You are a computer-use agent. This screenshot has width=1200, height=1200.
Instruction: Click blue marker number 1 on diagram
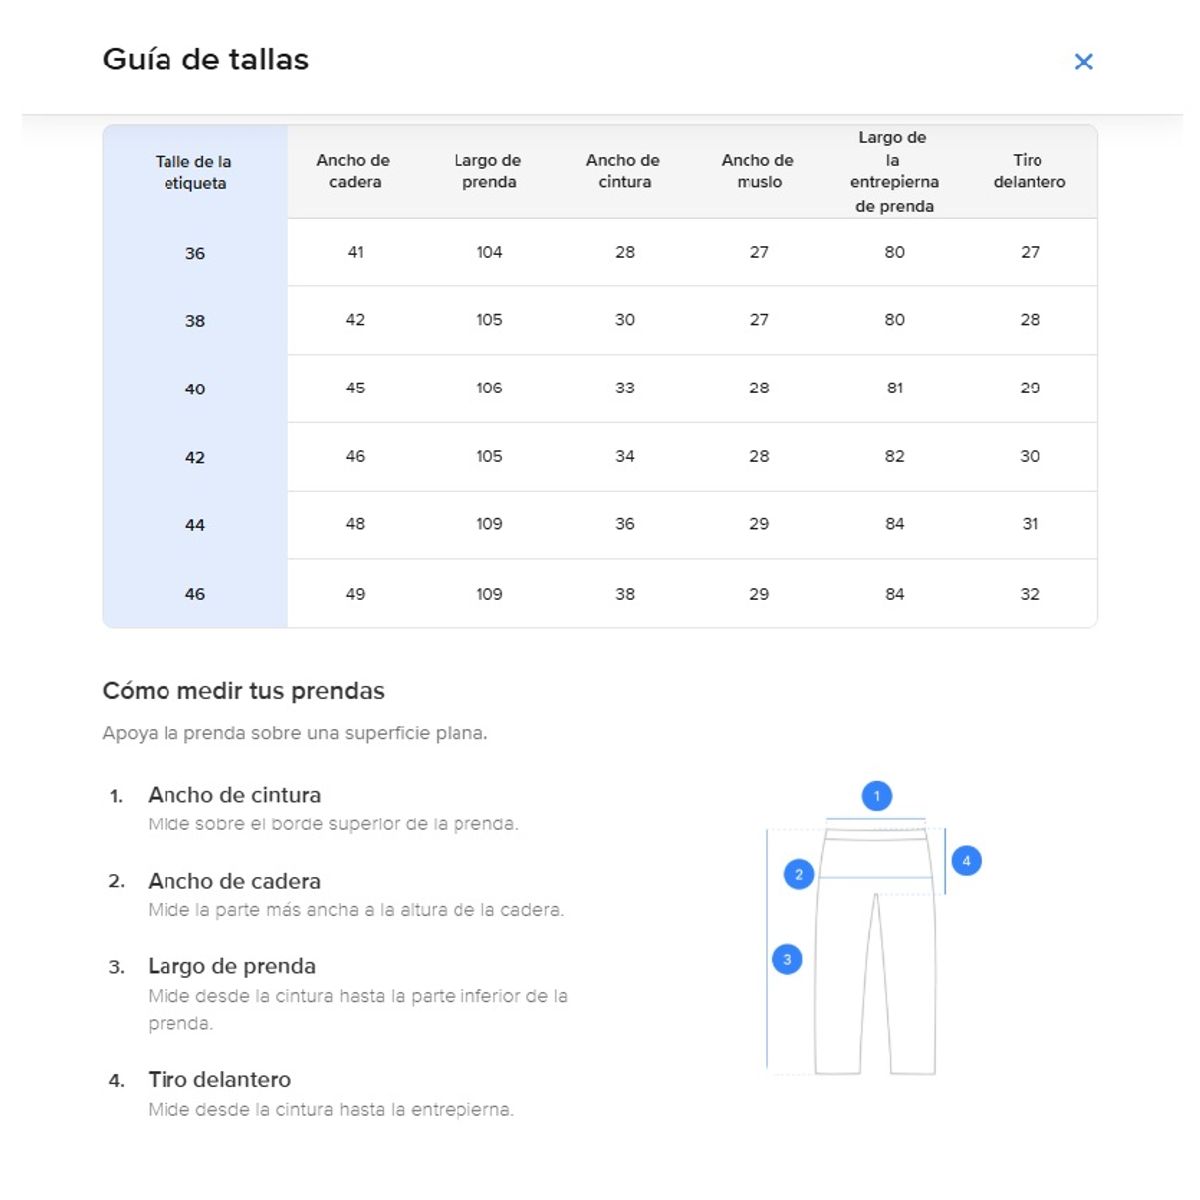pyautogui.click(x=877, y=796)
